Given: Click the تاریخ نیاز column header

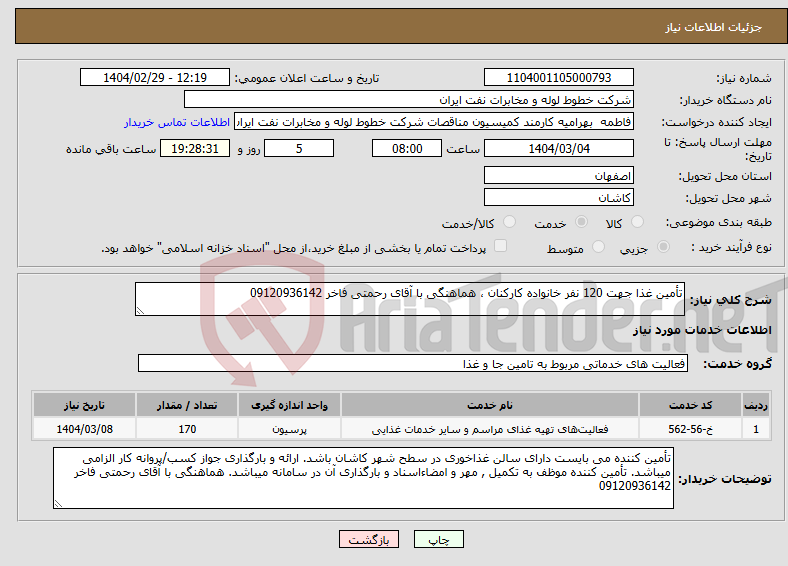Looking at the screenshot, I should point(84,405).
